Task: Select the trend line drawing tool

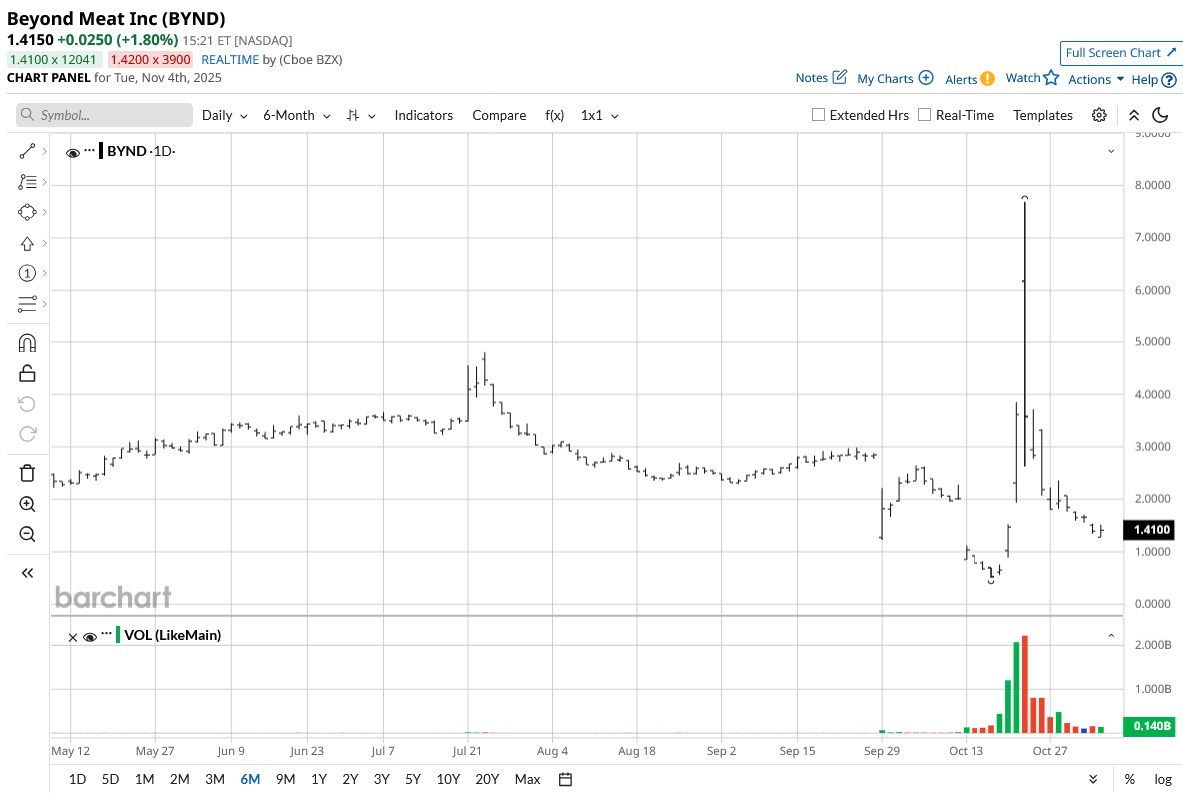Action: point(27,152)
